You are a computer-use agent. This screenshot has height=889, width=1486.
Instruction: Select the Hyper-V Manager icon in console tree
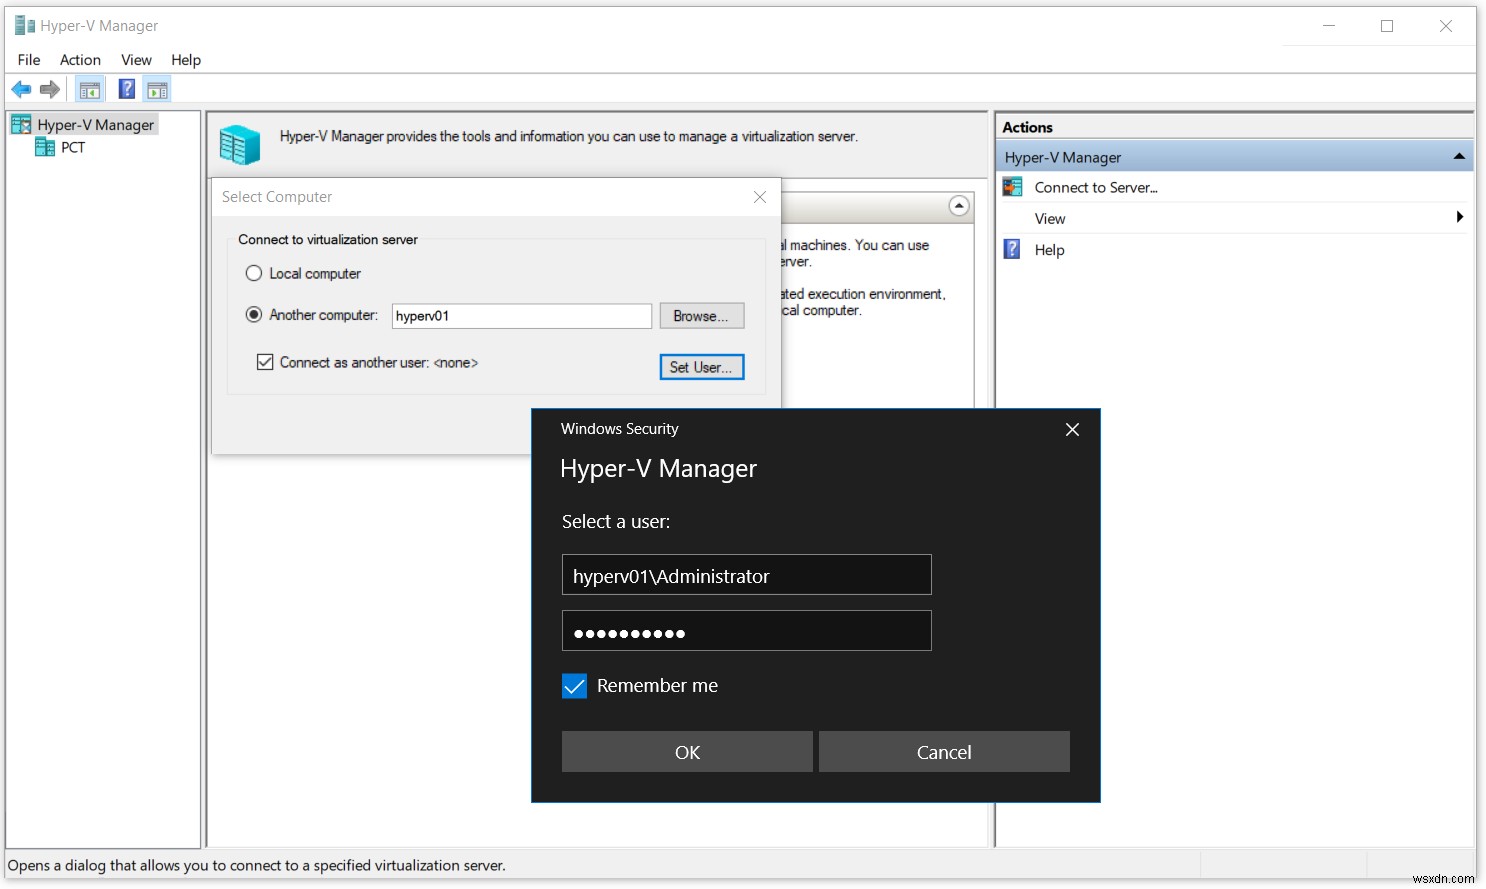click(x=20, y=123)
